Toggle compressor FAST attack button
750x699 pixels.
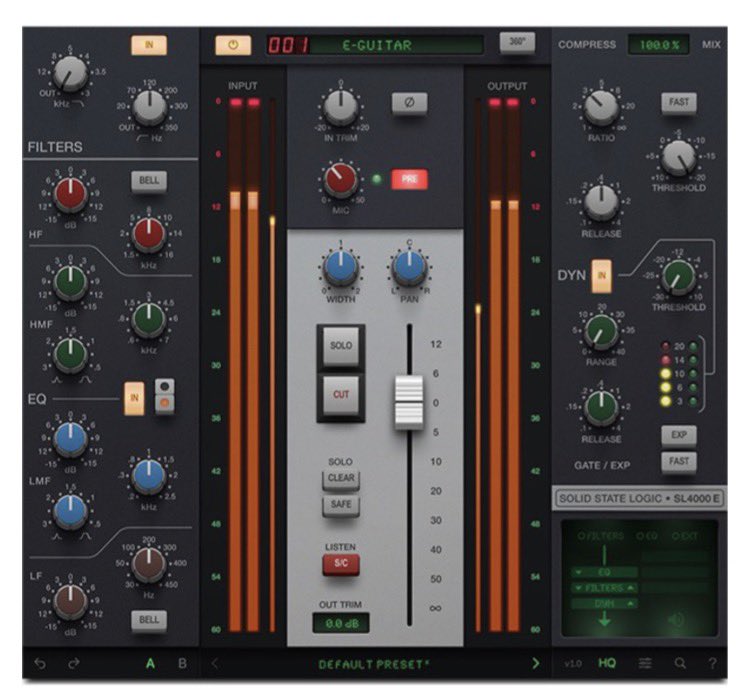(679, 102)
